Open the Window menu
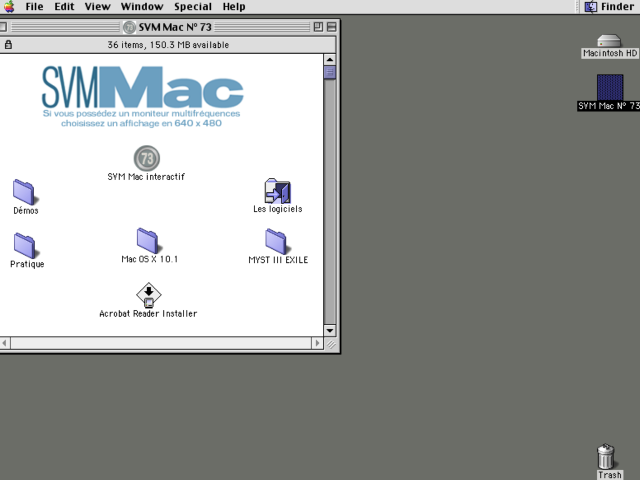Screen dimensions: 640x480 click(142, 7)
